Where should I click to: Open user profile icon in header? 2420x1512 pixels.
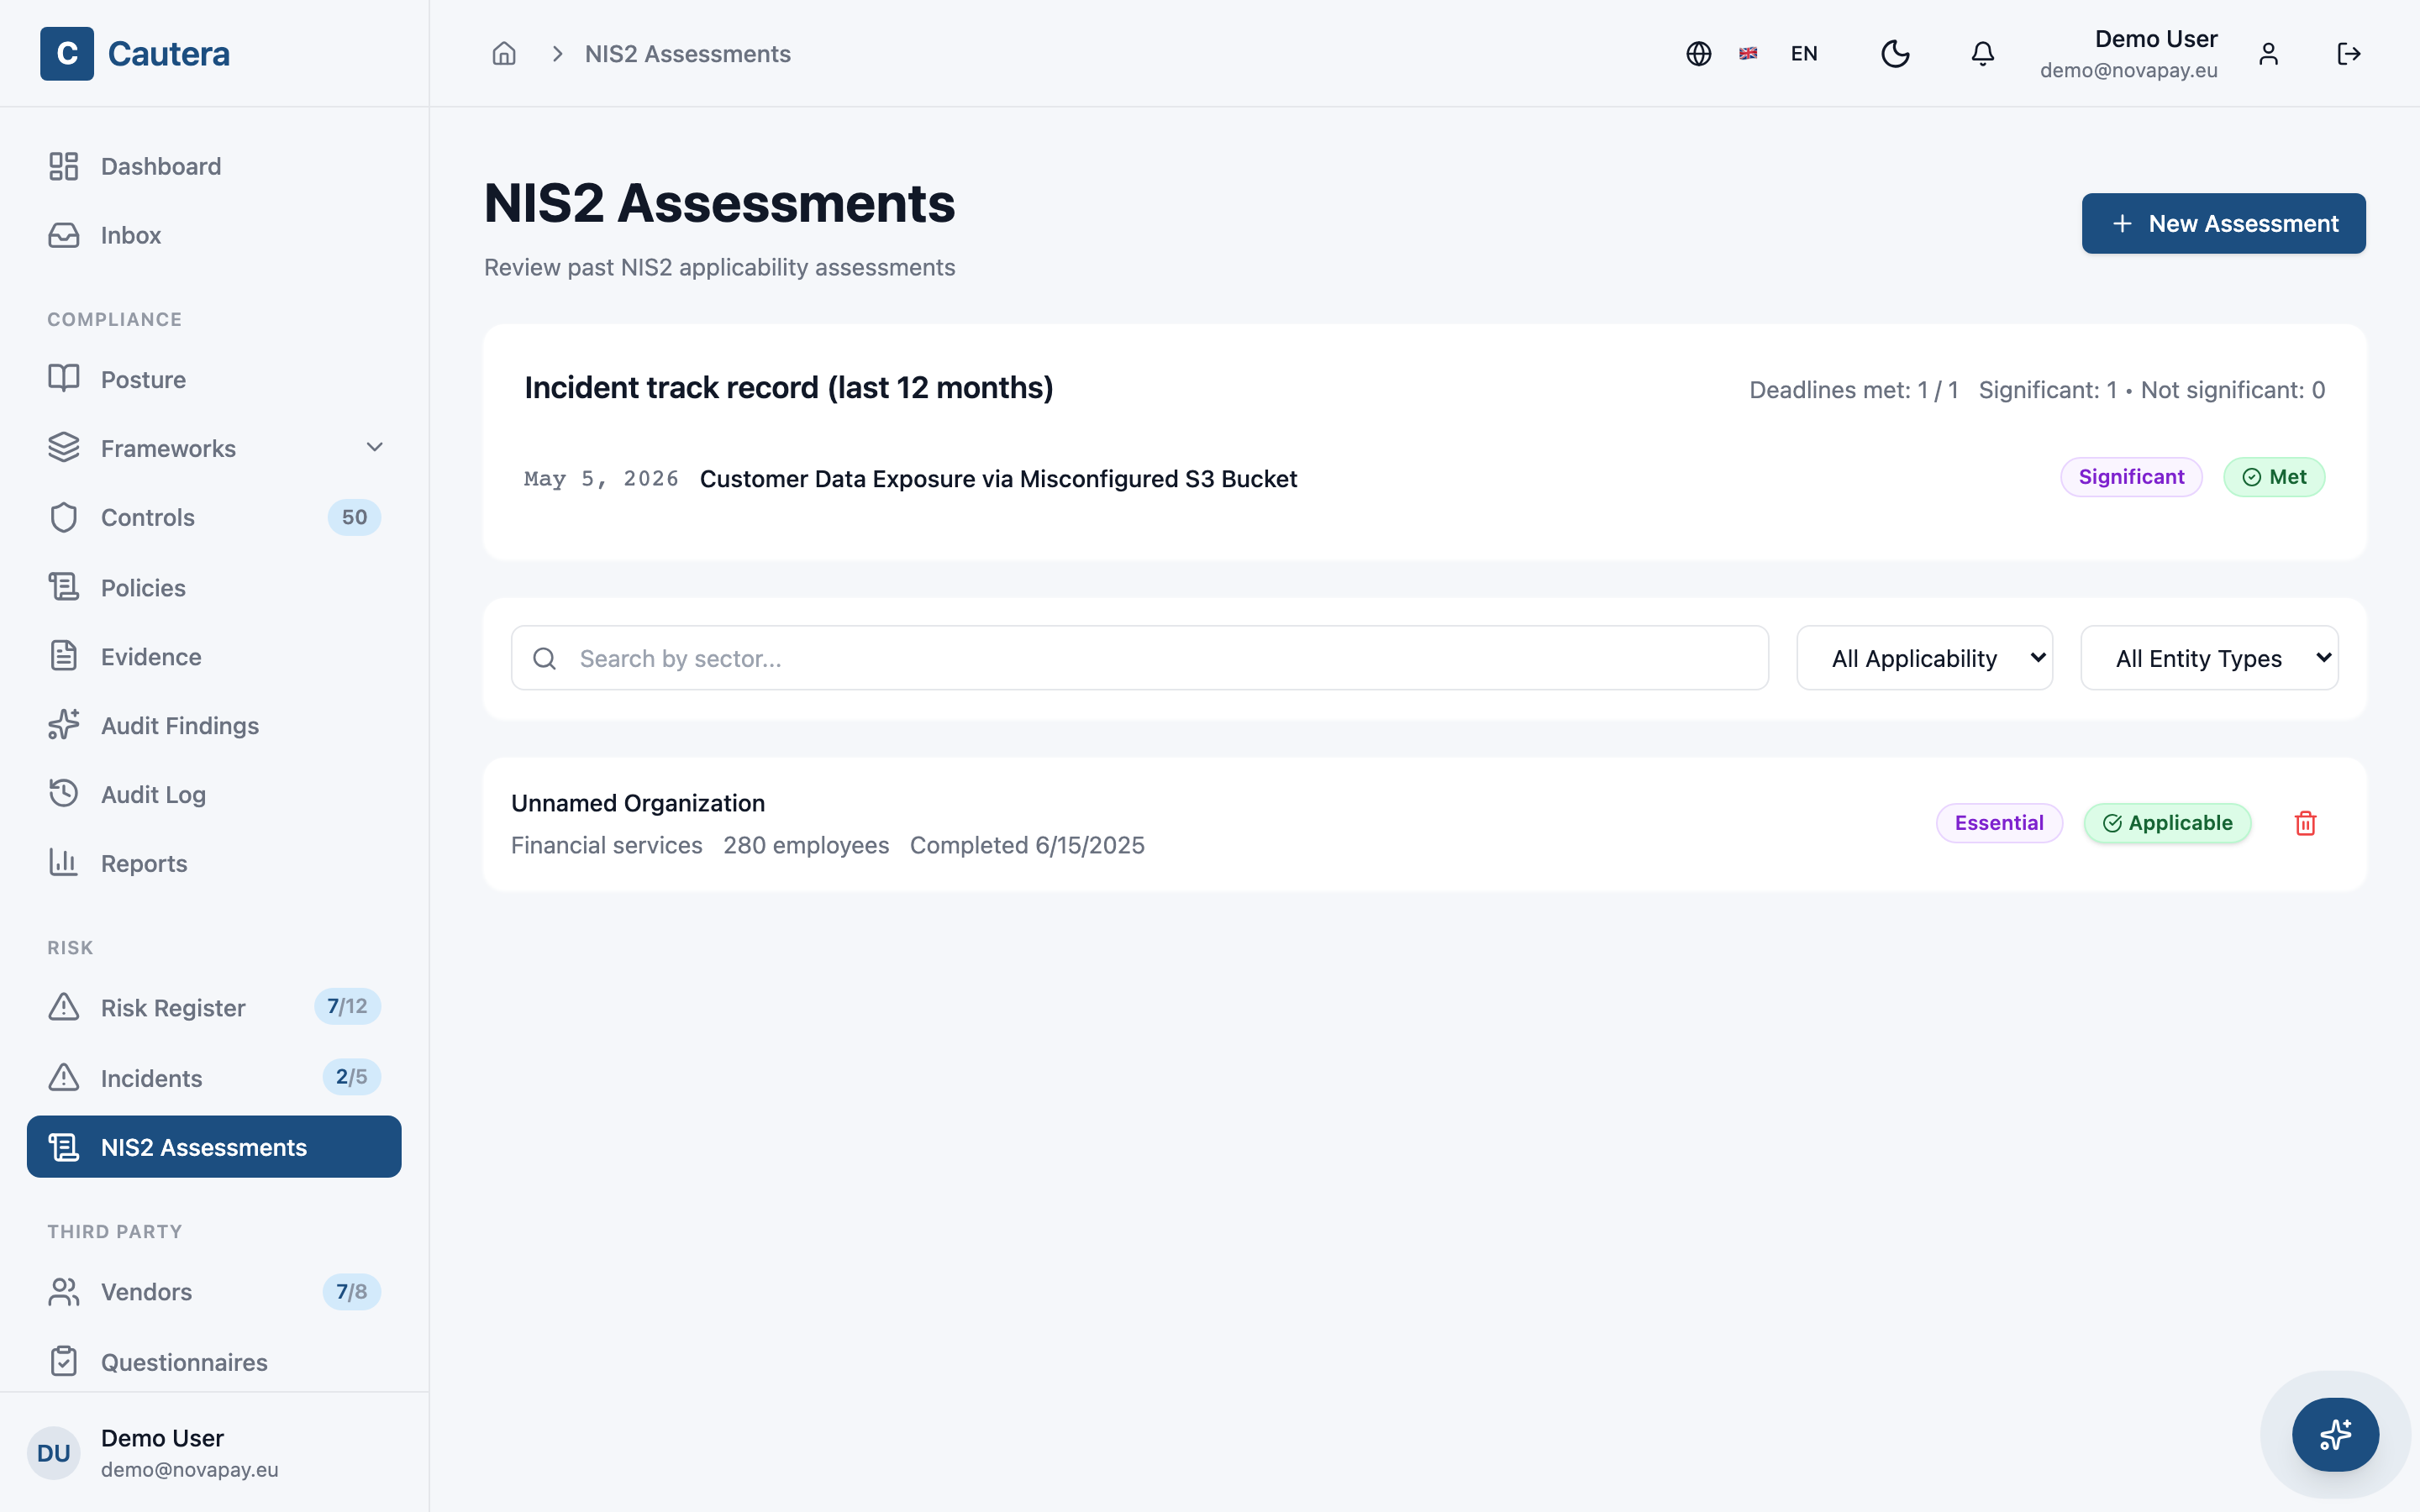(x=2268, y=53)
